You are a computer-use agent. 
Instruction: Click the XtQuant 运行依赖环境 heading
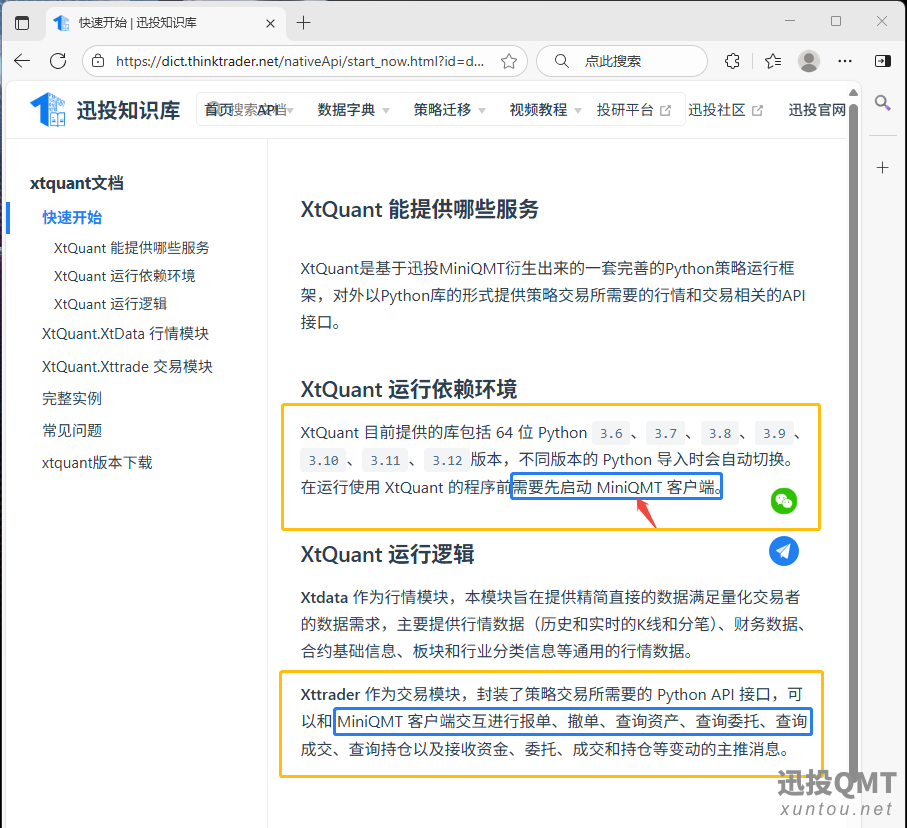click(408, 389)
